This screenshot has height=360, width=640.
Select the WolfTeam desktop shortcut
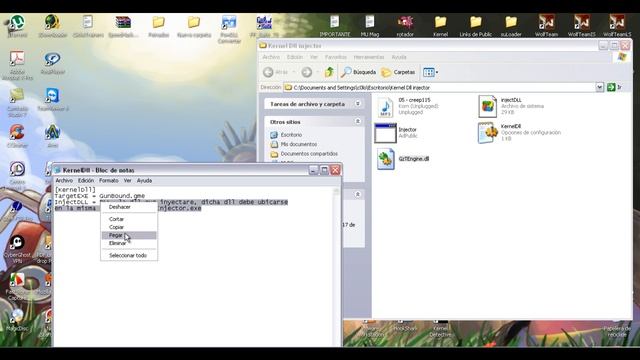point(546,27)
